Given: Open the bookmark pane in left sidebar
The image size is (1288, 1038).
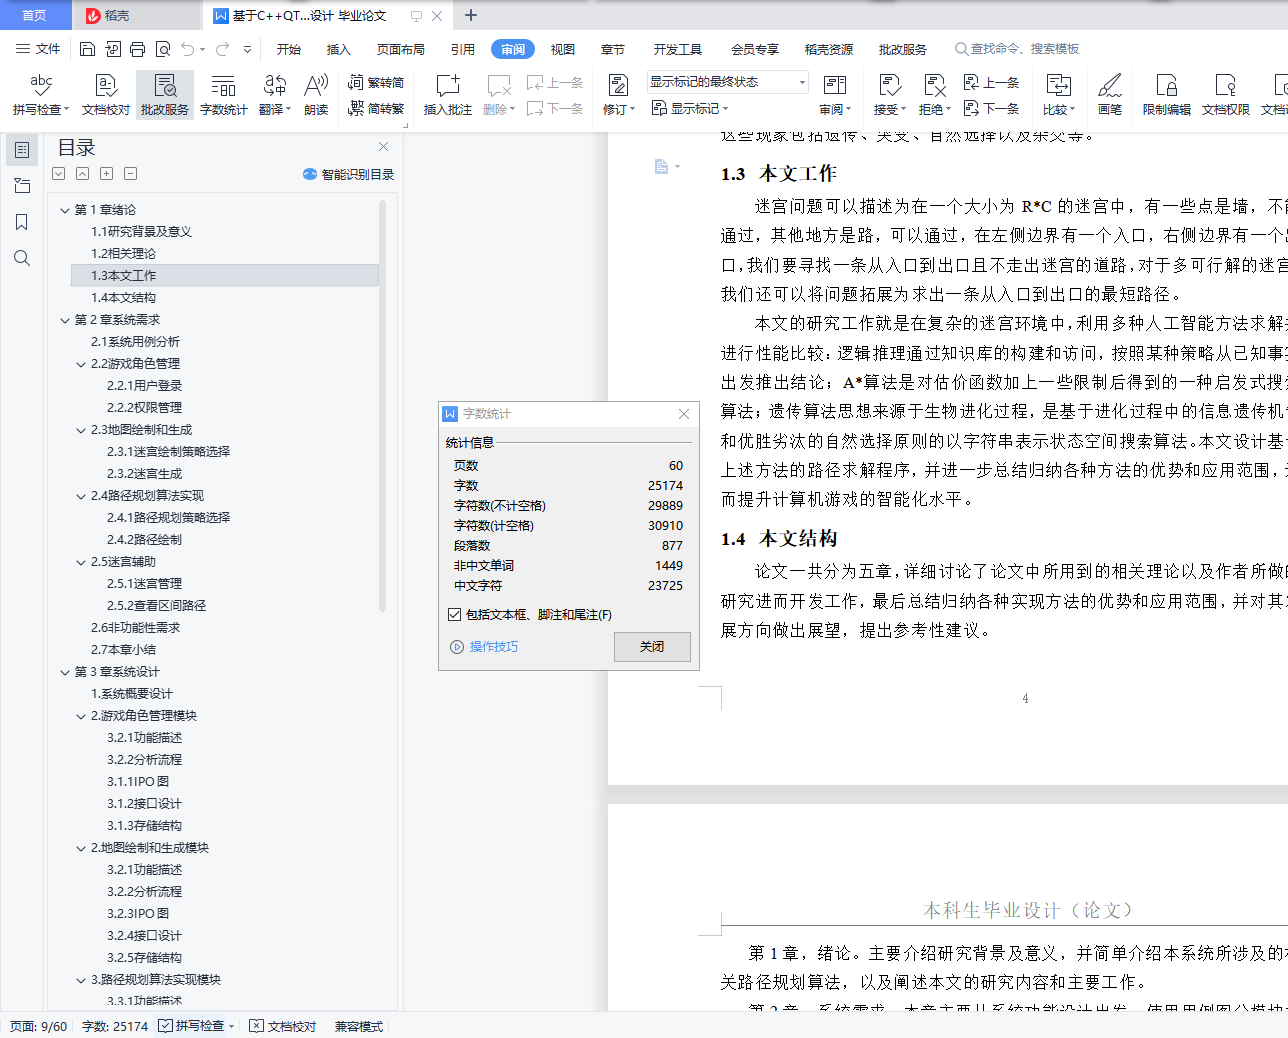Looking at the screenshot, I should [x=22, y=222].
